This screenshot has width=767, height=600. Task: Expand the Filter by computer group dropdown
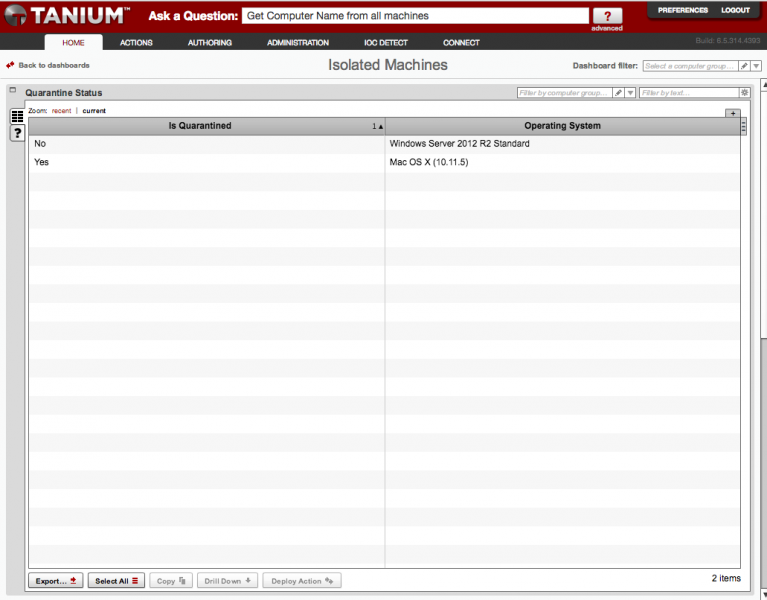coord(631,92)
